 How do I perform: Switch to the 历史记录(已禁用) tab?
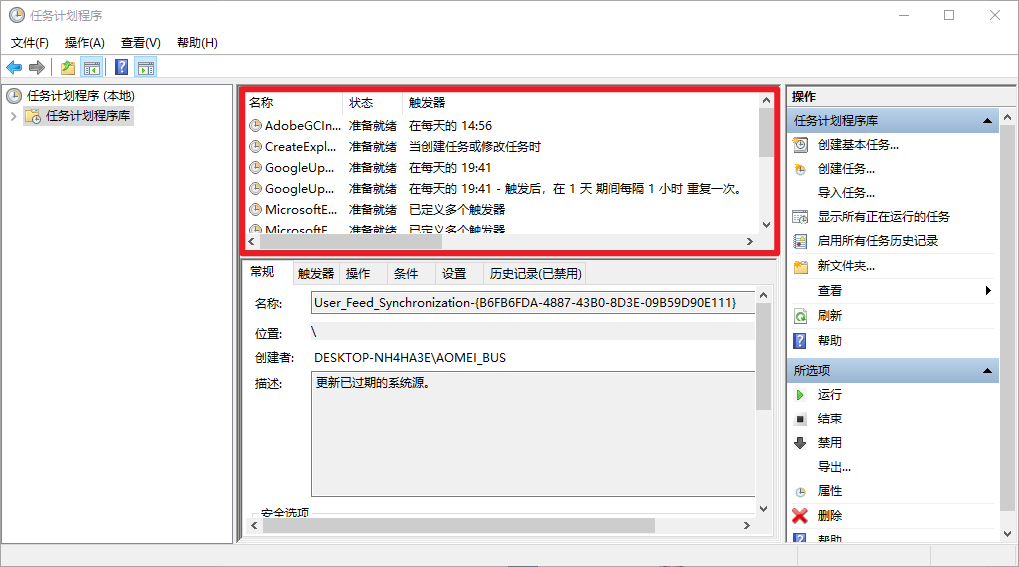tap(535, 274)
